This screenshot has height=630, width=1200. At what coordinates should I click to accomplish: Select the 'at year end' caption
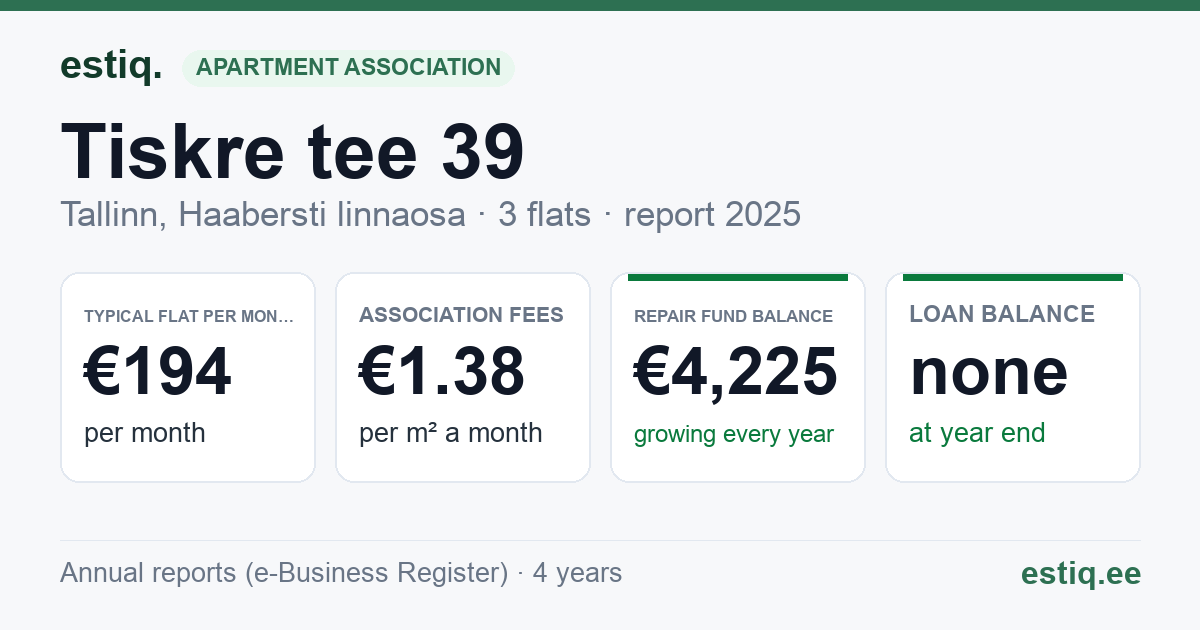(x=977, y=433)
